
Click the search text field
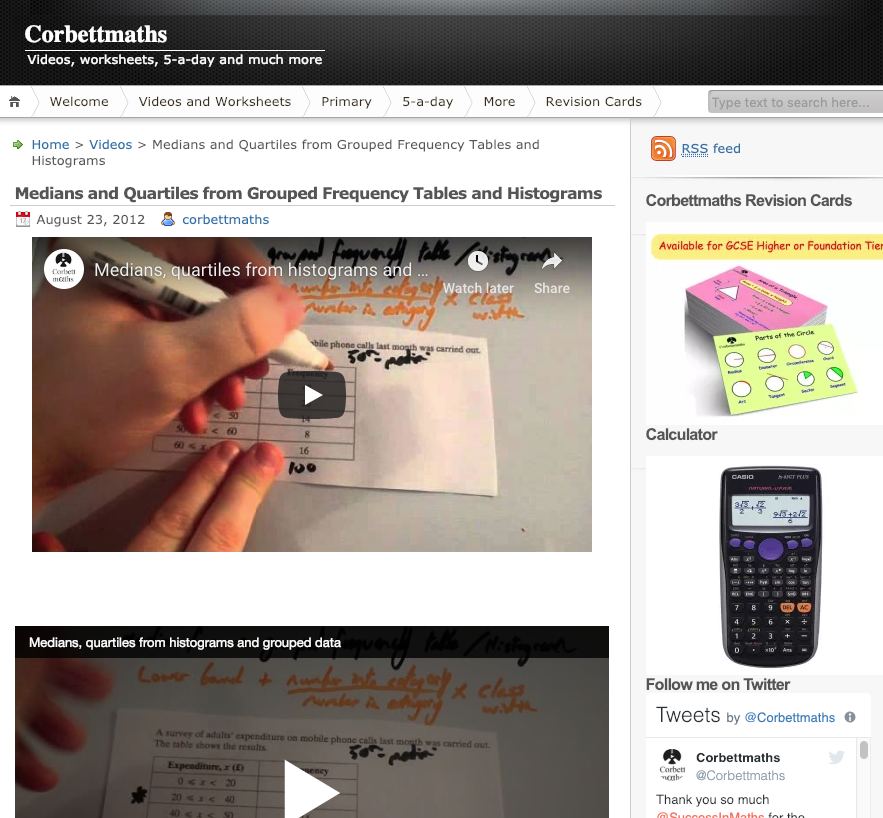pos(795,102)
